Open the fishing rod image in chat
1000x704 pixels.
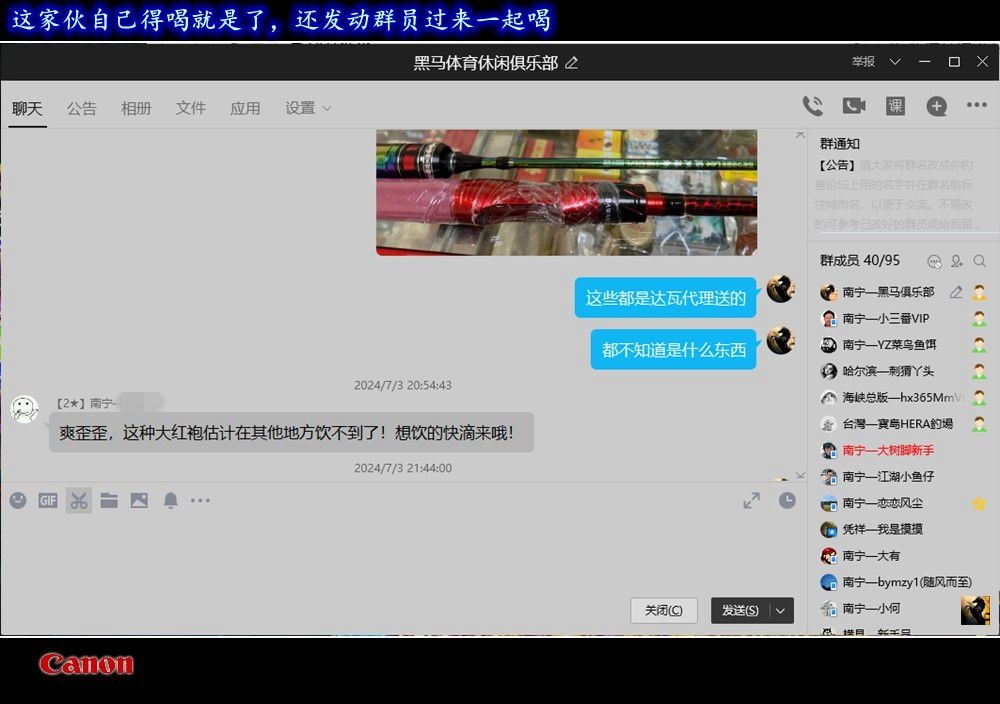tap(566, 193)
